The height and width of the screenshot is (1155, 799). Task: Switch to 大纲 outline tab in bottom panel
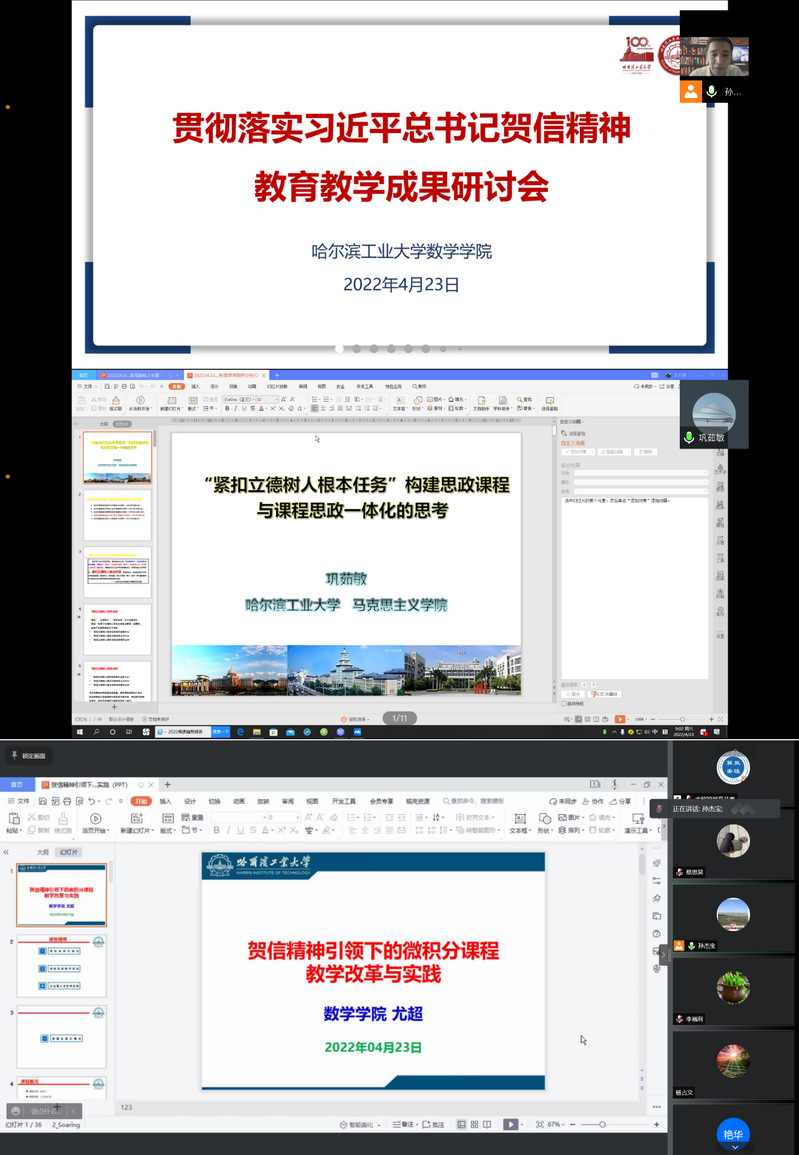click(42, 852)
